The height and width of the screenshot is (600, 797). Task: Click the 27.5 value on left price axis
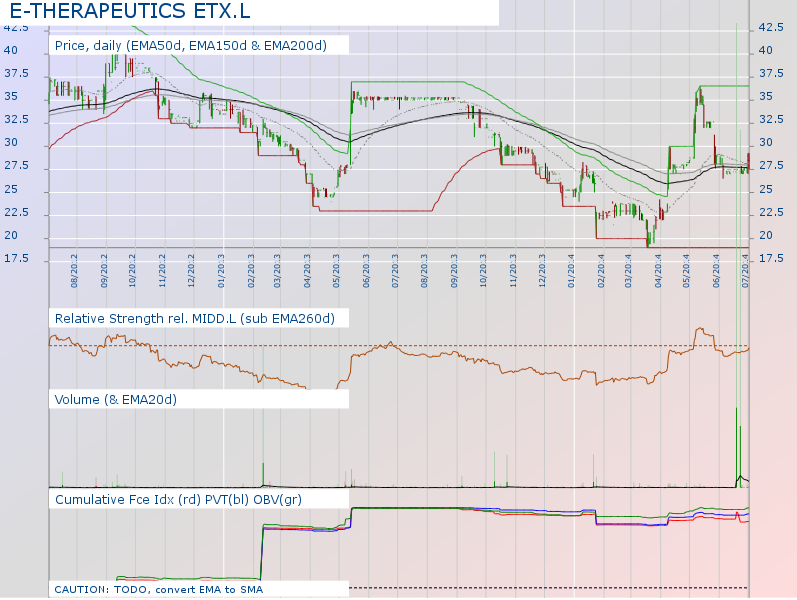pos(17,166)
